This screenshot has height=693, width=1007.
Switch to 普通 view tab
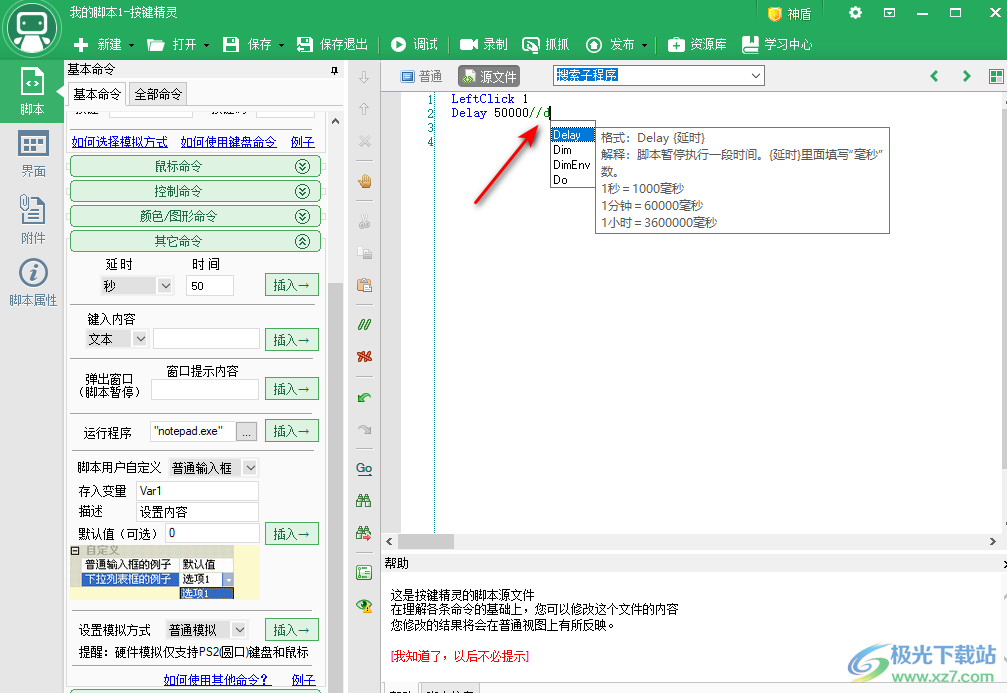click(x=421, y=76)
